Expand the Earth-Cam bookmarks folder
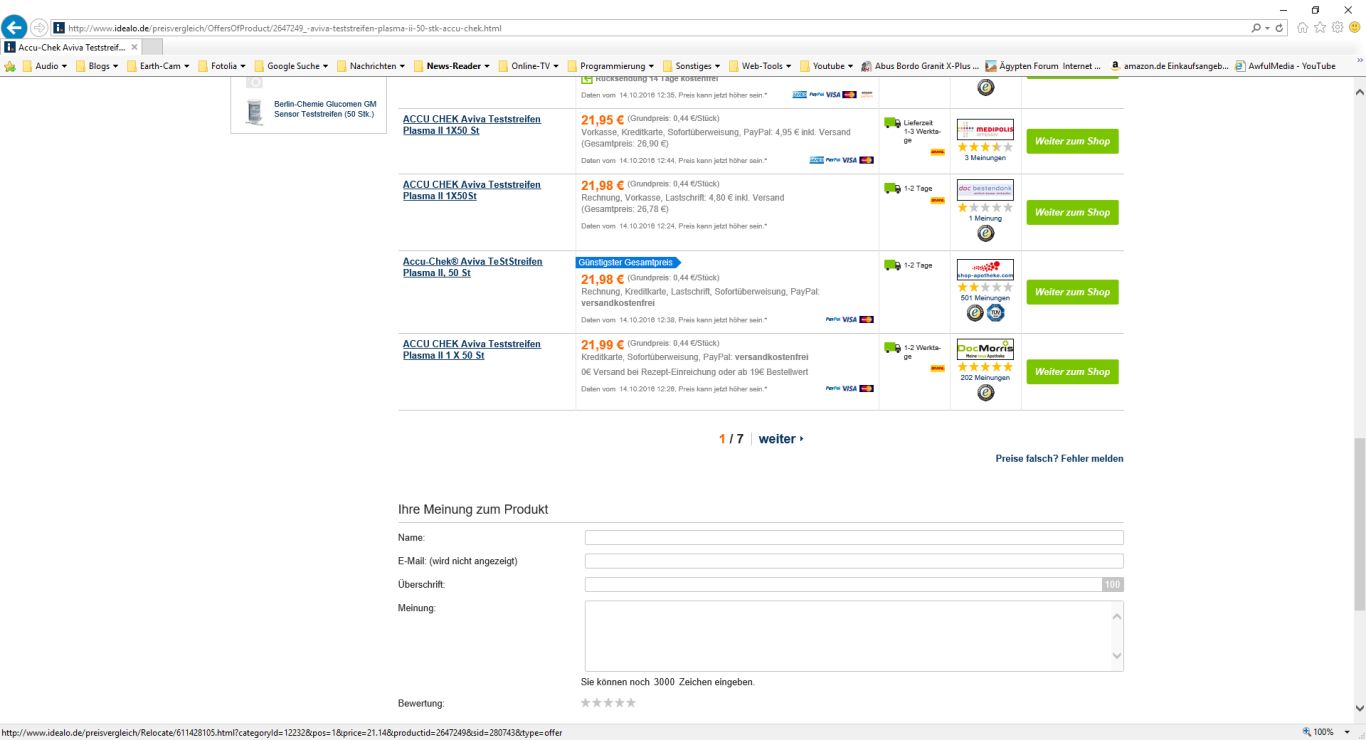The width and height of the screenshot is (1366, 740). pyautogui.click(x=158, y=66)
